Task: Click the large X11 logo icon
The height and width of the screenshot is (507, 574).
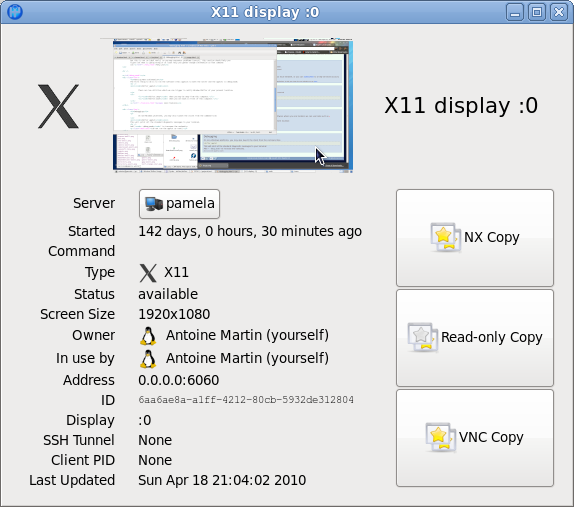Action: [58, 106]
